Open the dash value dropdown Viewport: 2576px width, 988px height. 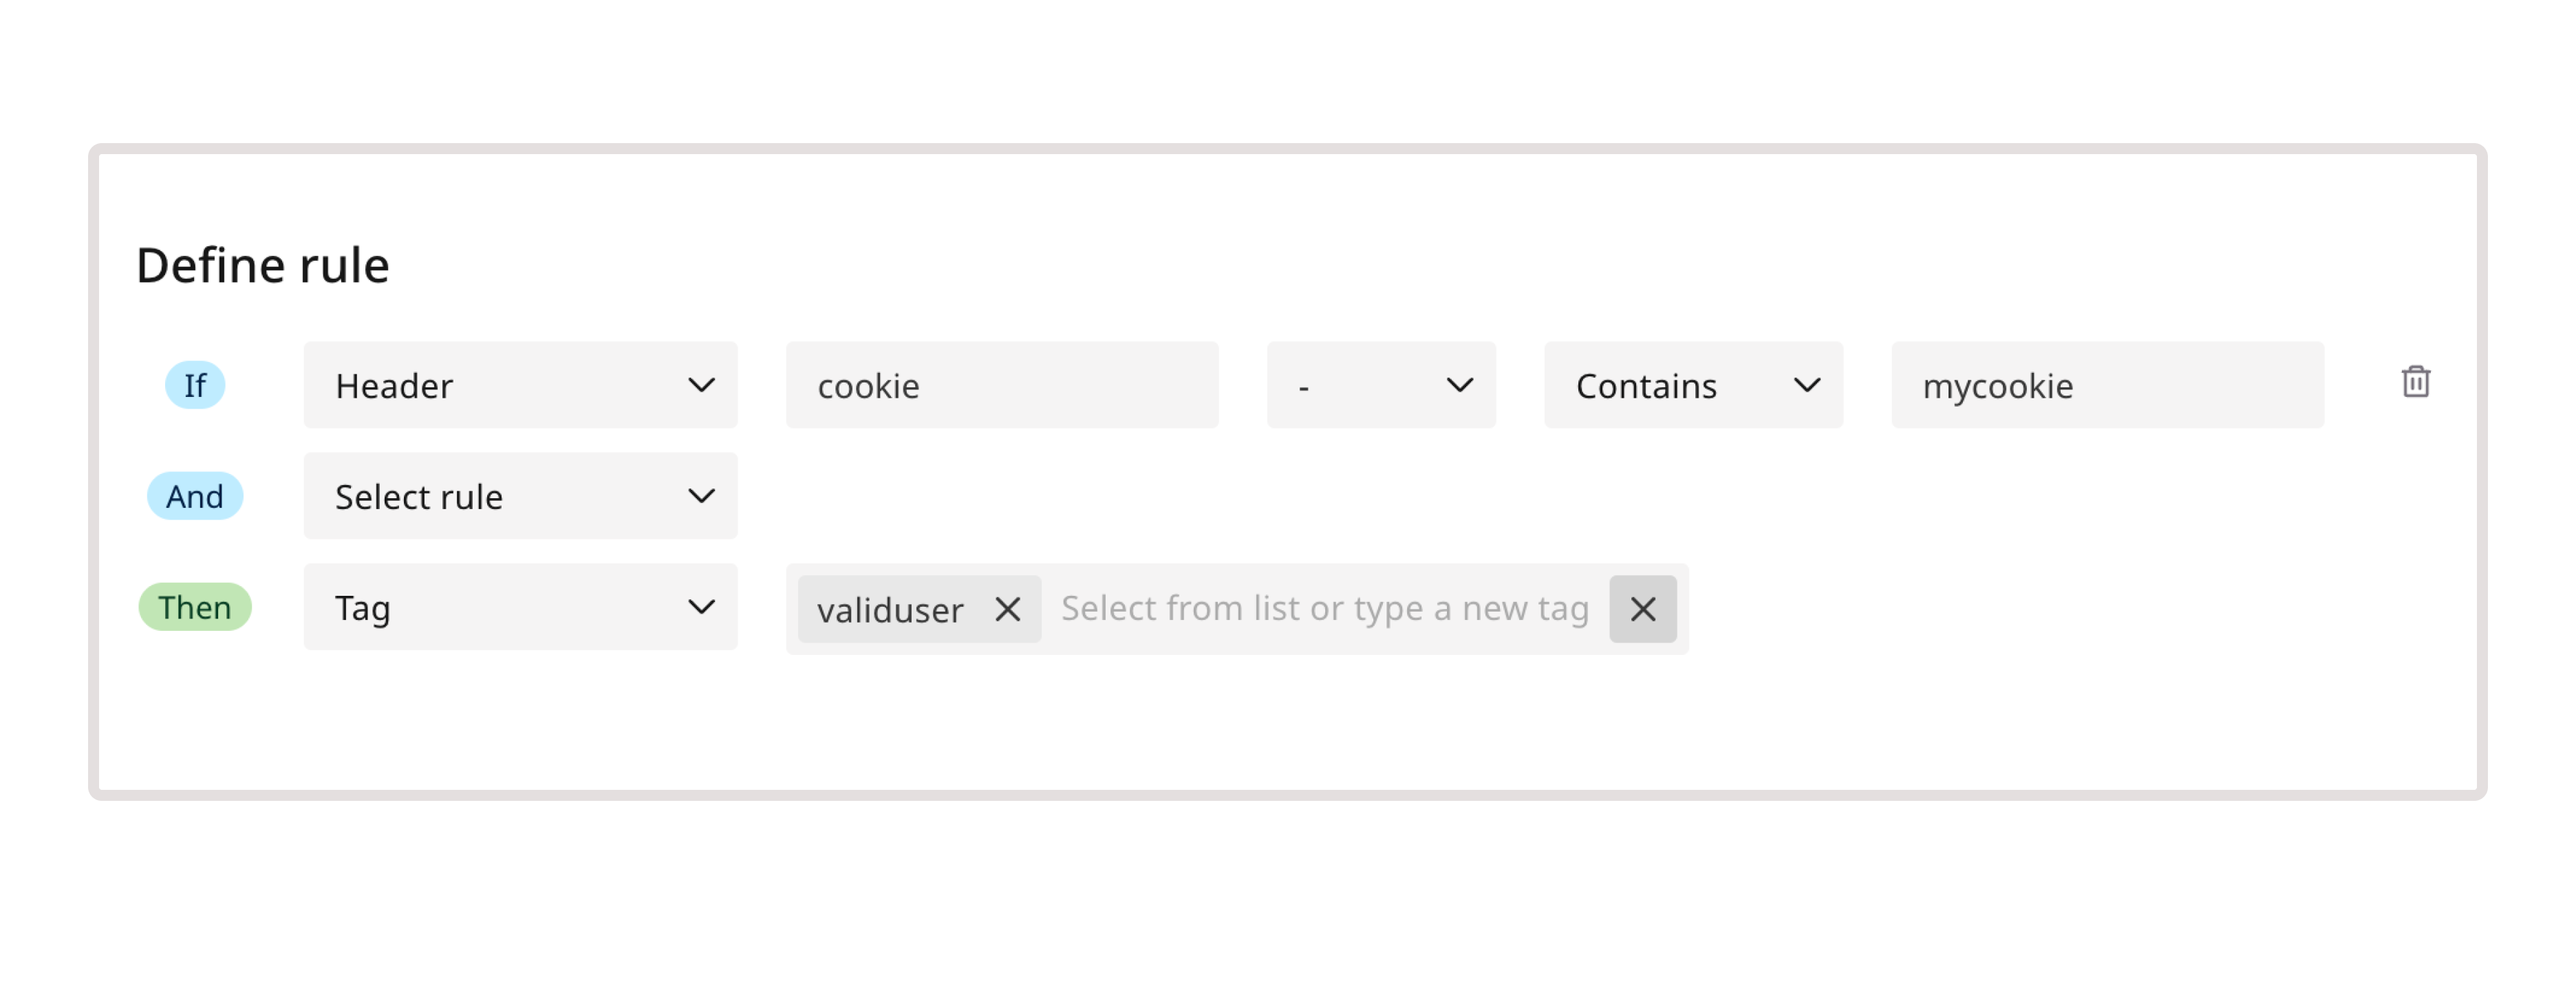[x=1381, y=385]
